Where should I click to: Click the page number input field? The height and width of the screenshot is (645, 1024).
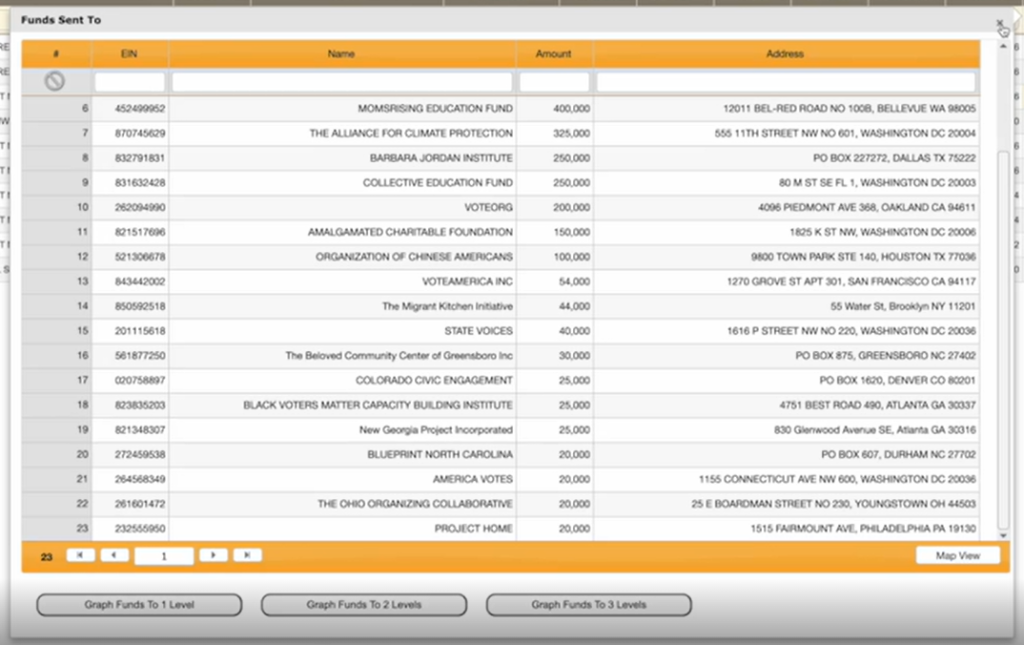(164, 556)
